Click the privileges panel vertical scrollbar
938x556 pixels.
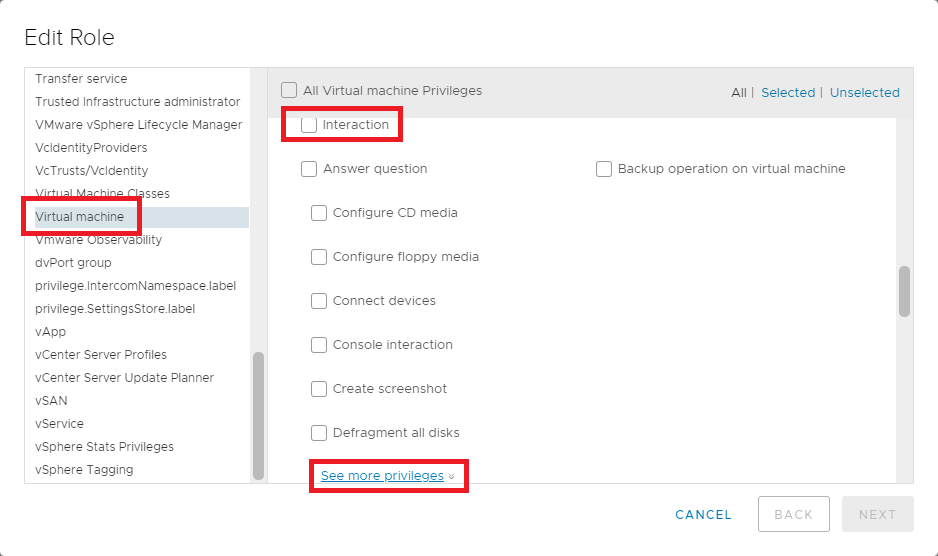904,291
